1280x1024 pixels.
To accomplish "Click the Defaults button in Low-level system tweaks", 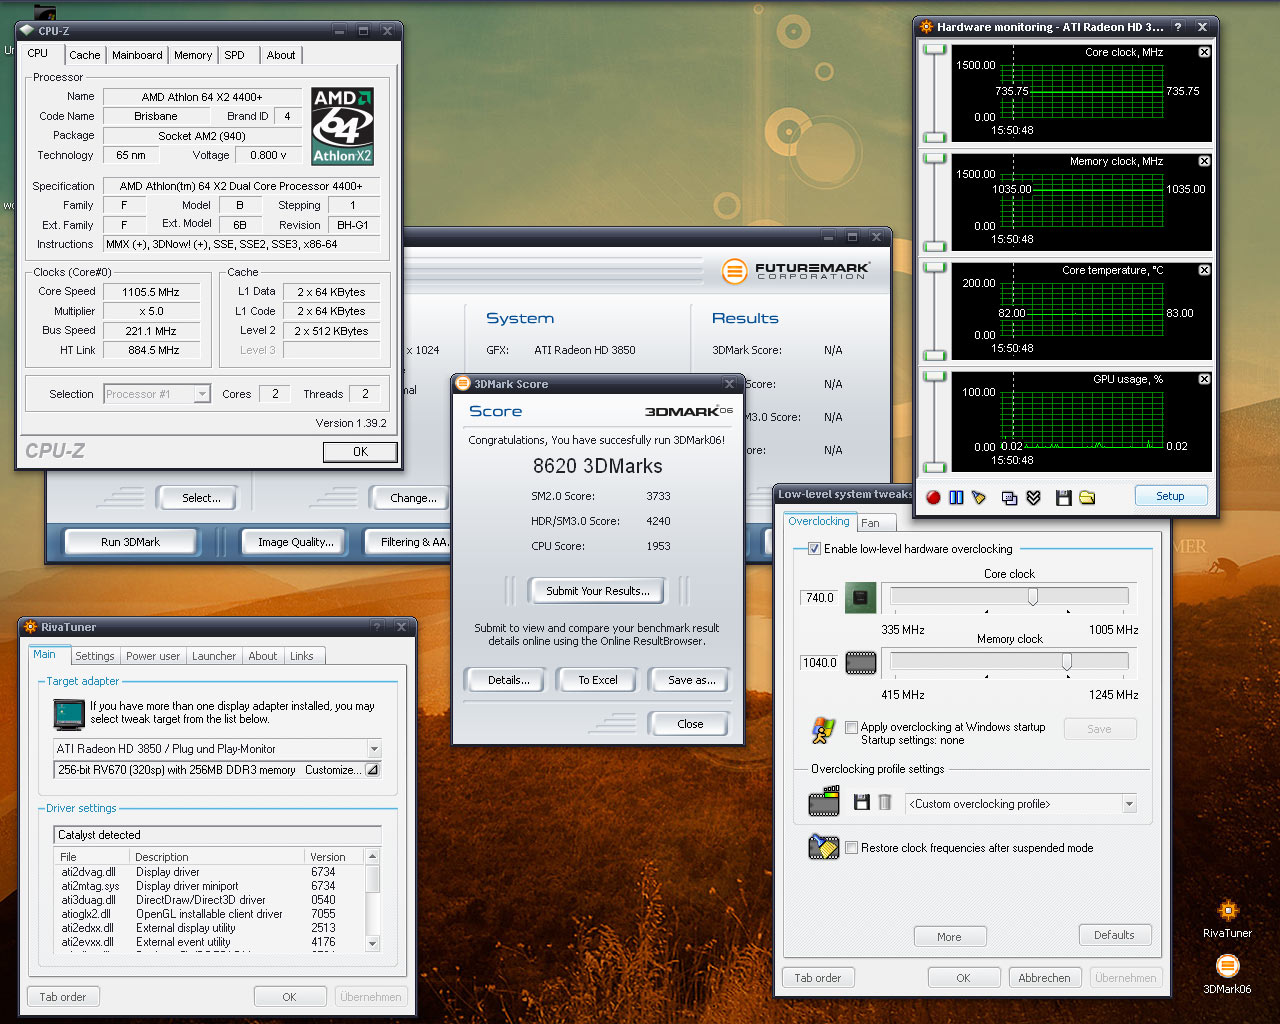I will point(1114,935).
